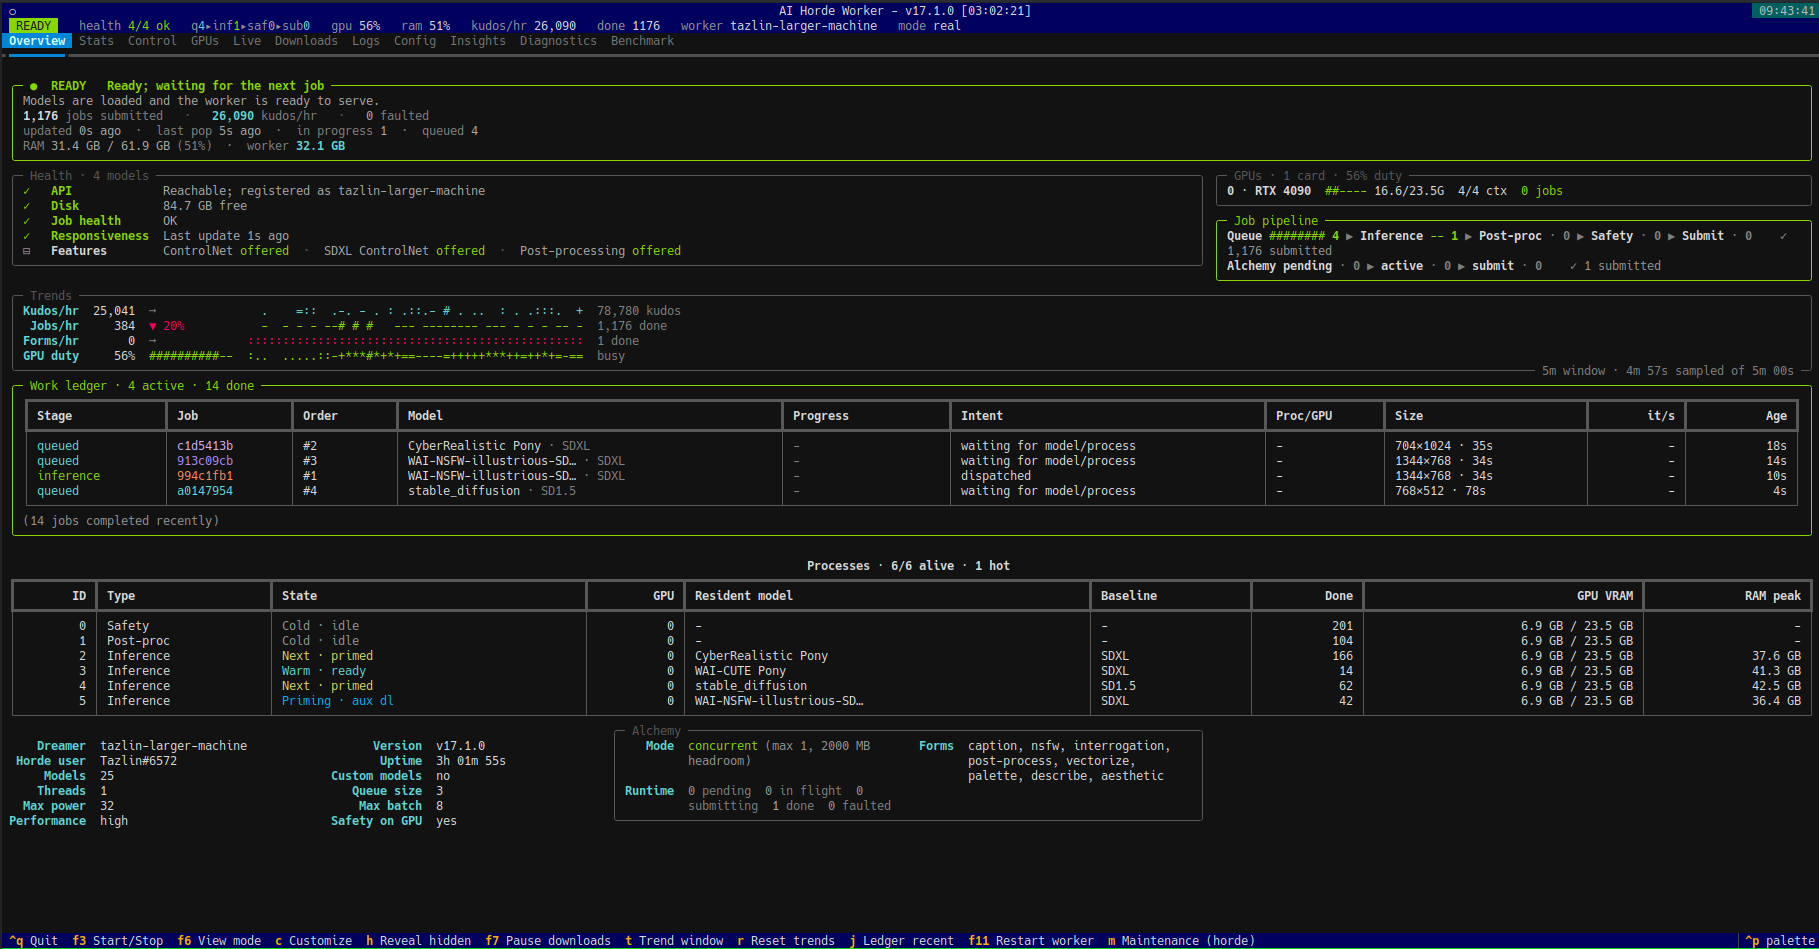View the Insights tab
The width and height of the screenshot is (1819, 949).
[x=478, y=41]
